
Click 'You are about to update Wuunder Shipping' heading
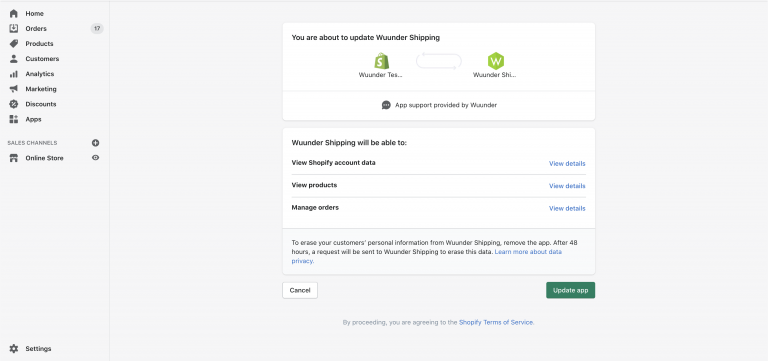pyautogui.click(x=365, y=38)
